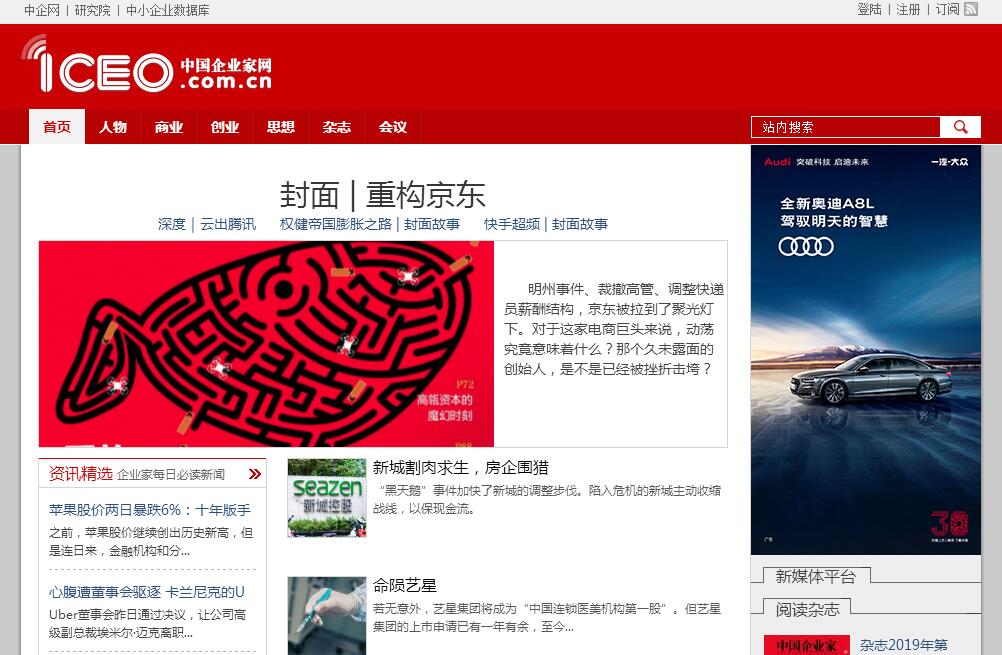Click the 注册 register link
The width and height of the screenshot is (1002, 655).
coord(908,9)
